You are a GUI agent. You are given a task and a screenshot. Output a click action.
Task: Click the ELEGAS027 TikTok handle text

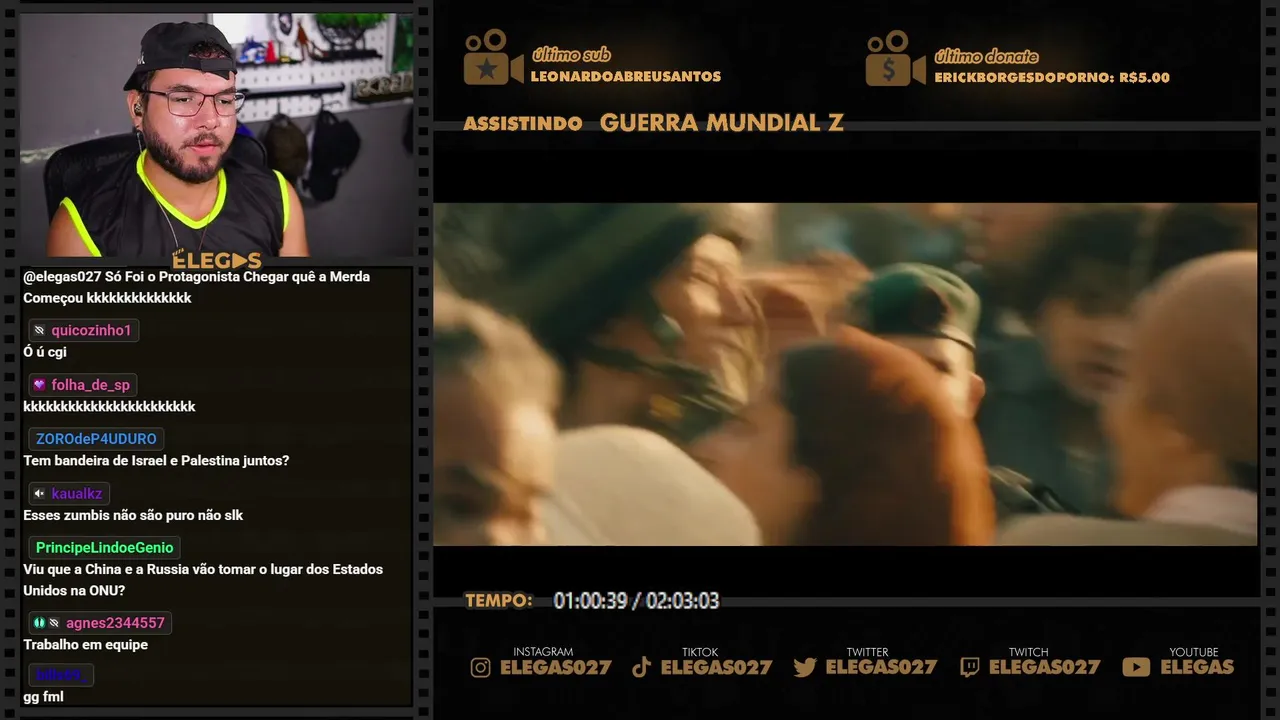click(x=717, y=667)
